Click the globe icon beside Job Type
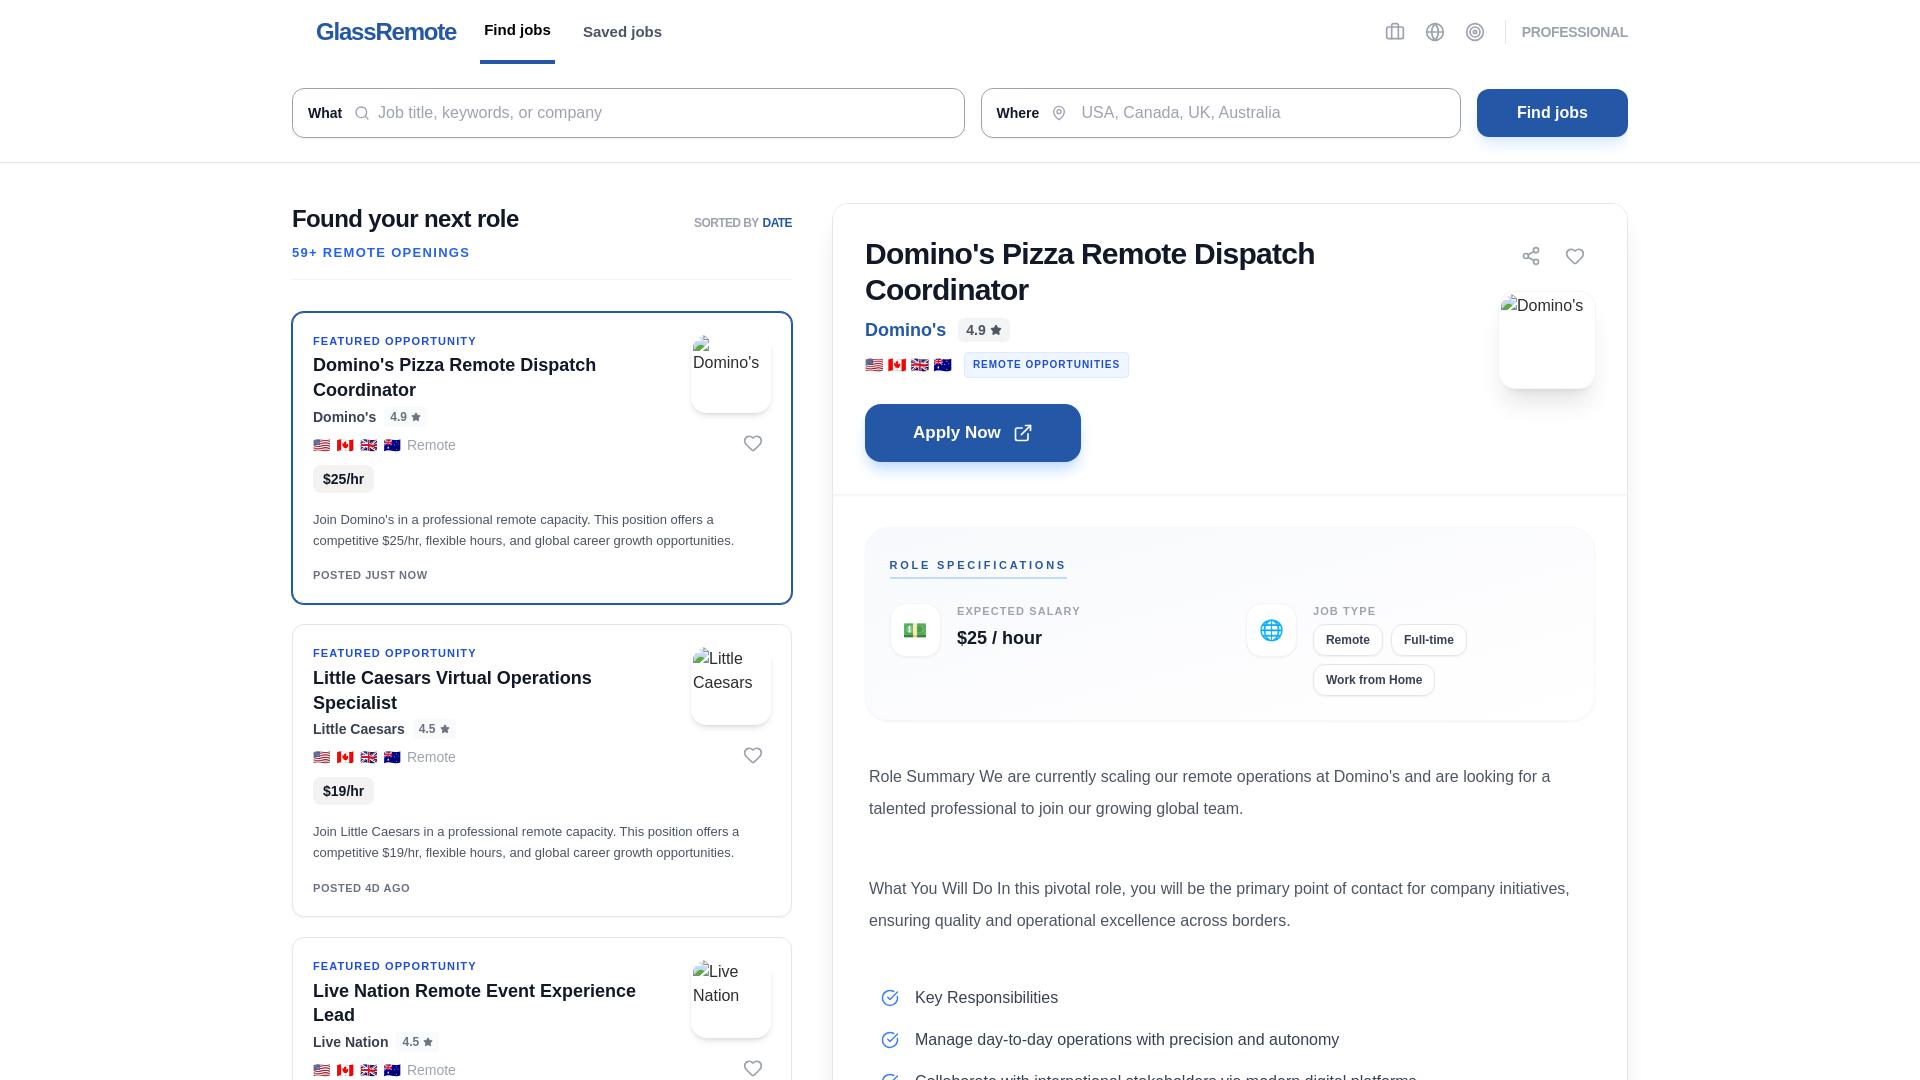The width and height of the screenshot is (1920, 1080). tap(1271, 630)
